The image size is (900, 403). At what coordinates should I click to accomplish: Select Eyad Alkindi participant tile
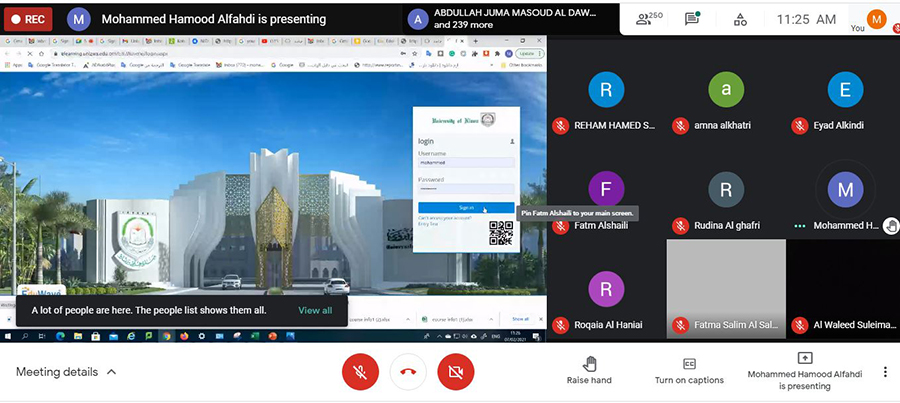(x=845, y=90)
